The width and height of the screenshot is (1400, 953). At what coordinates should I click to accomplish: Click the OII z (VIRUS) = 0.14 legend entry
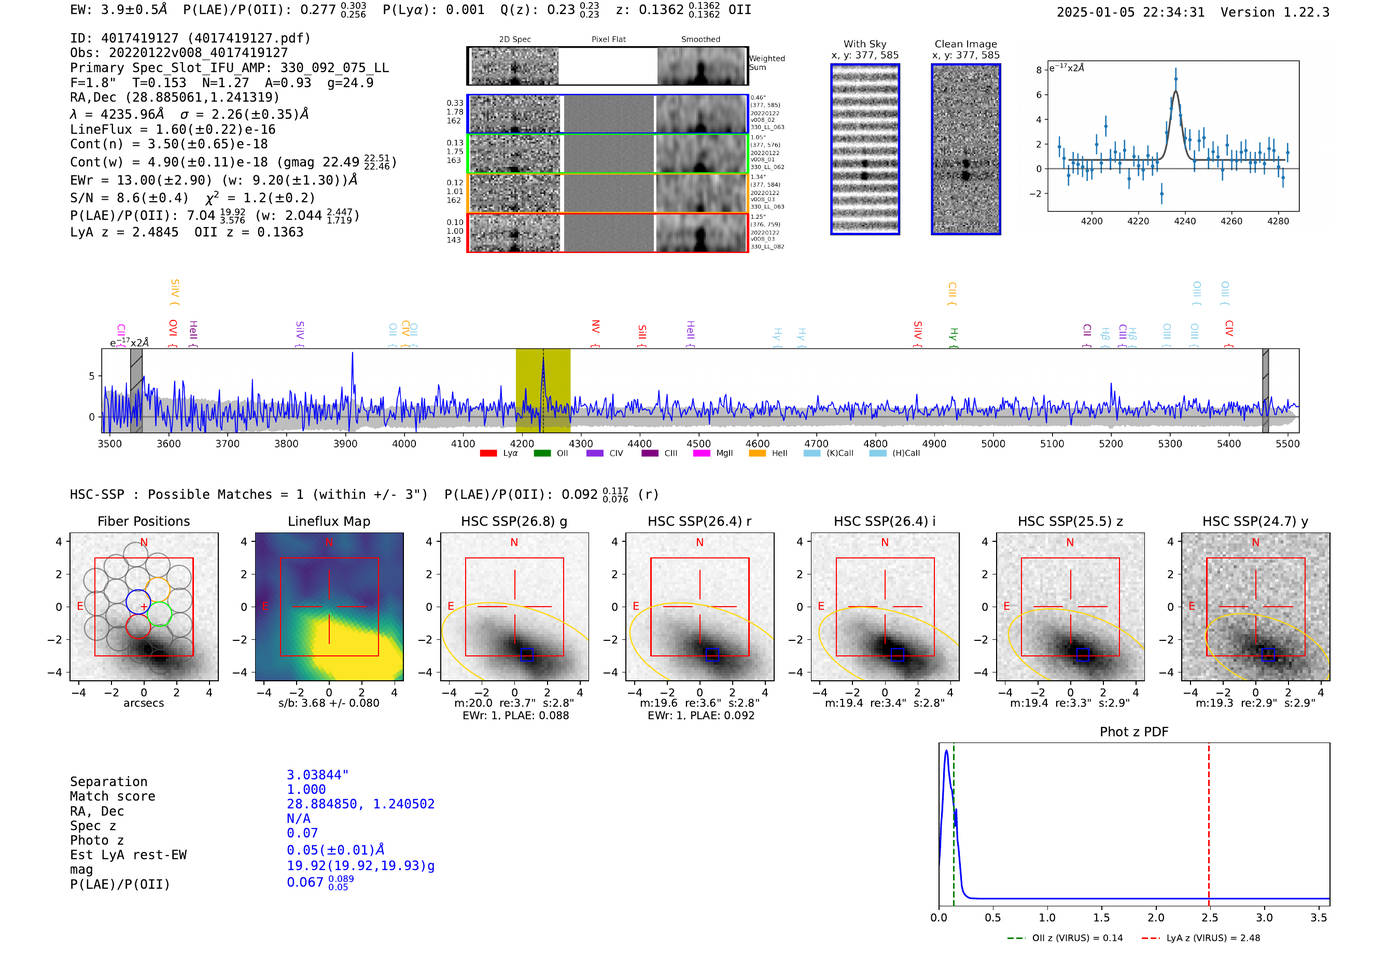1065,938
